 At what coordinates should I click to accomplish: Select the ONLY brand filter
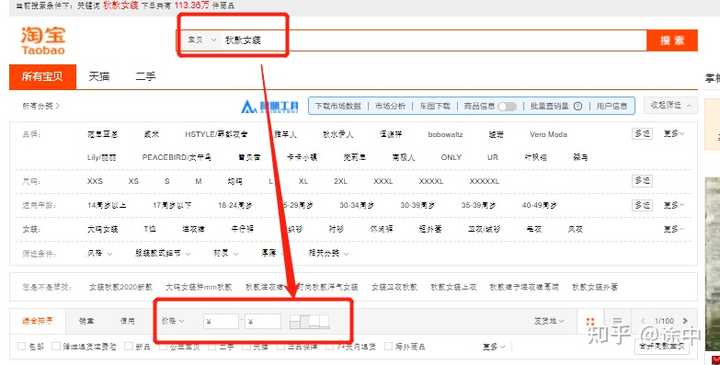(x=451, y=157)
